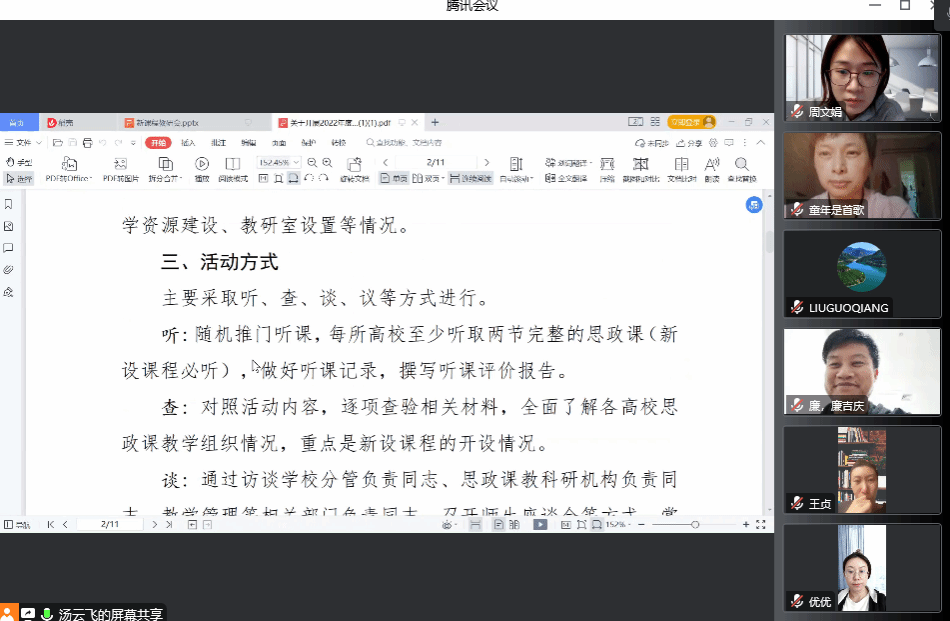Start slideshow with the 播放 icon
Image resolution: width=950 pixels, height=621 pixels.
[x=202, y=164]
